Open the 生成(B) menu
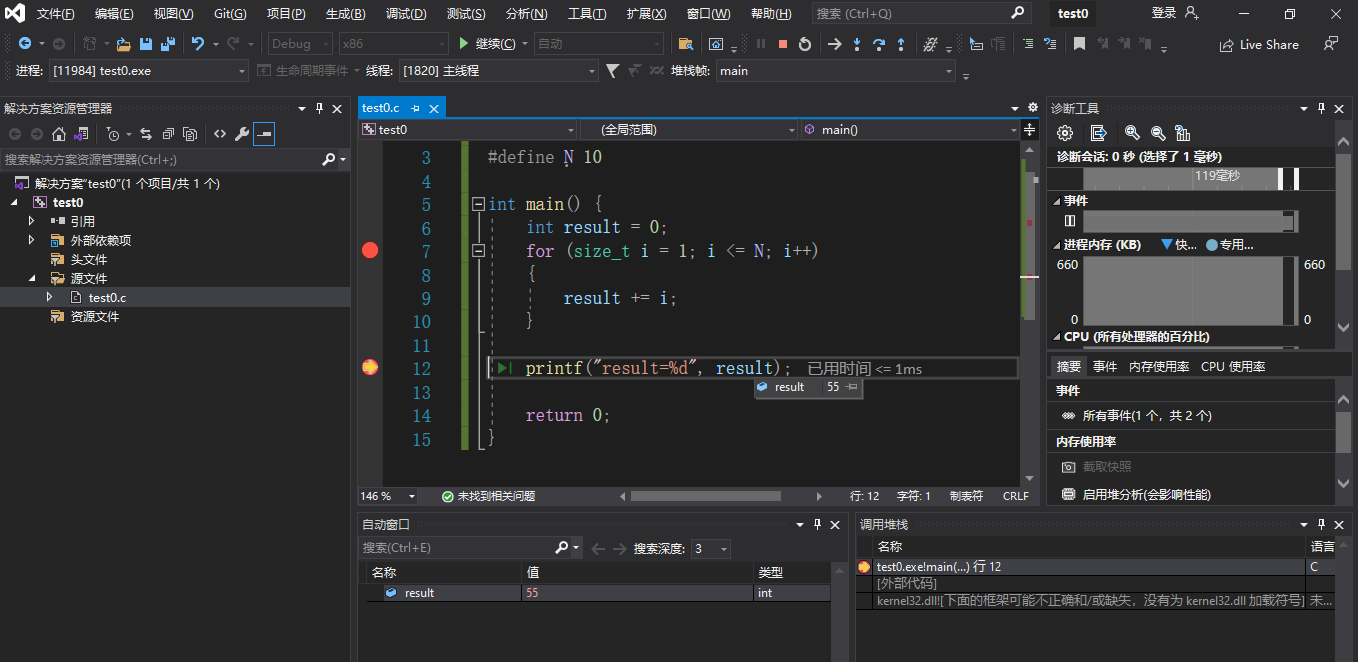Viewport: 1358px width, 662px height. tap(346, 14)
